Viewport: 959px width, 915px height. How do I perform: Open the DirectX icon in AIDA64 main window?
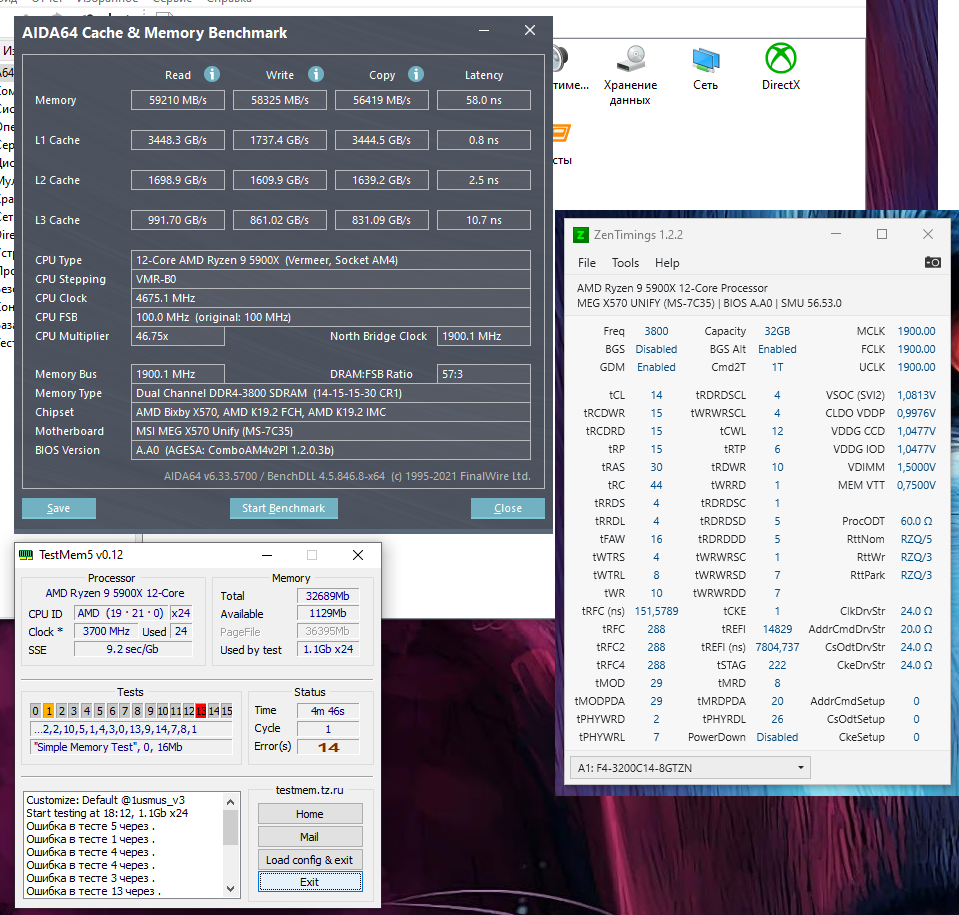pyautogui.click(x=780, y=67)
